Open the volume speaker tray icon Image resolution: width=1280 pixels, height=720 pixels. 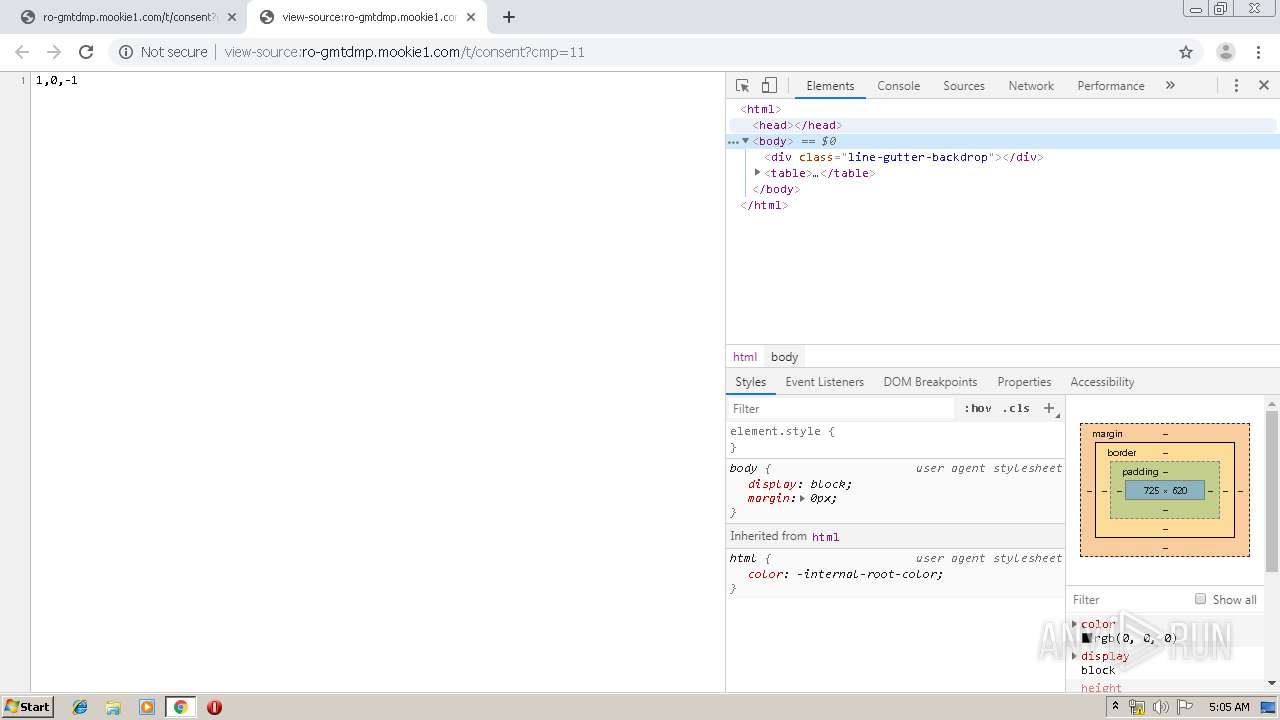(1160, 707)
